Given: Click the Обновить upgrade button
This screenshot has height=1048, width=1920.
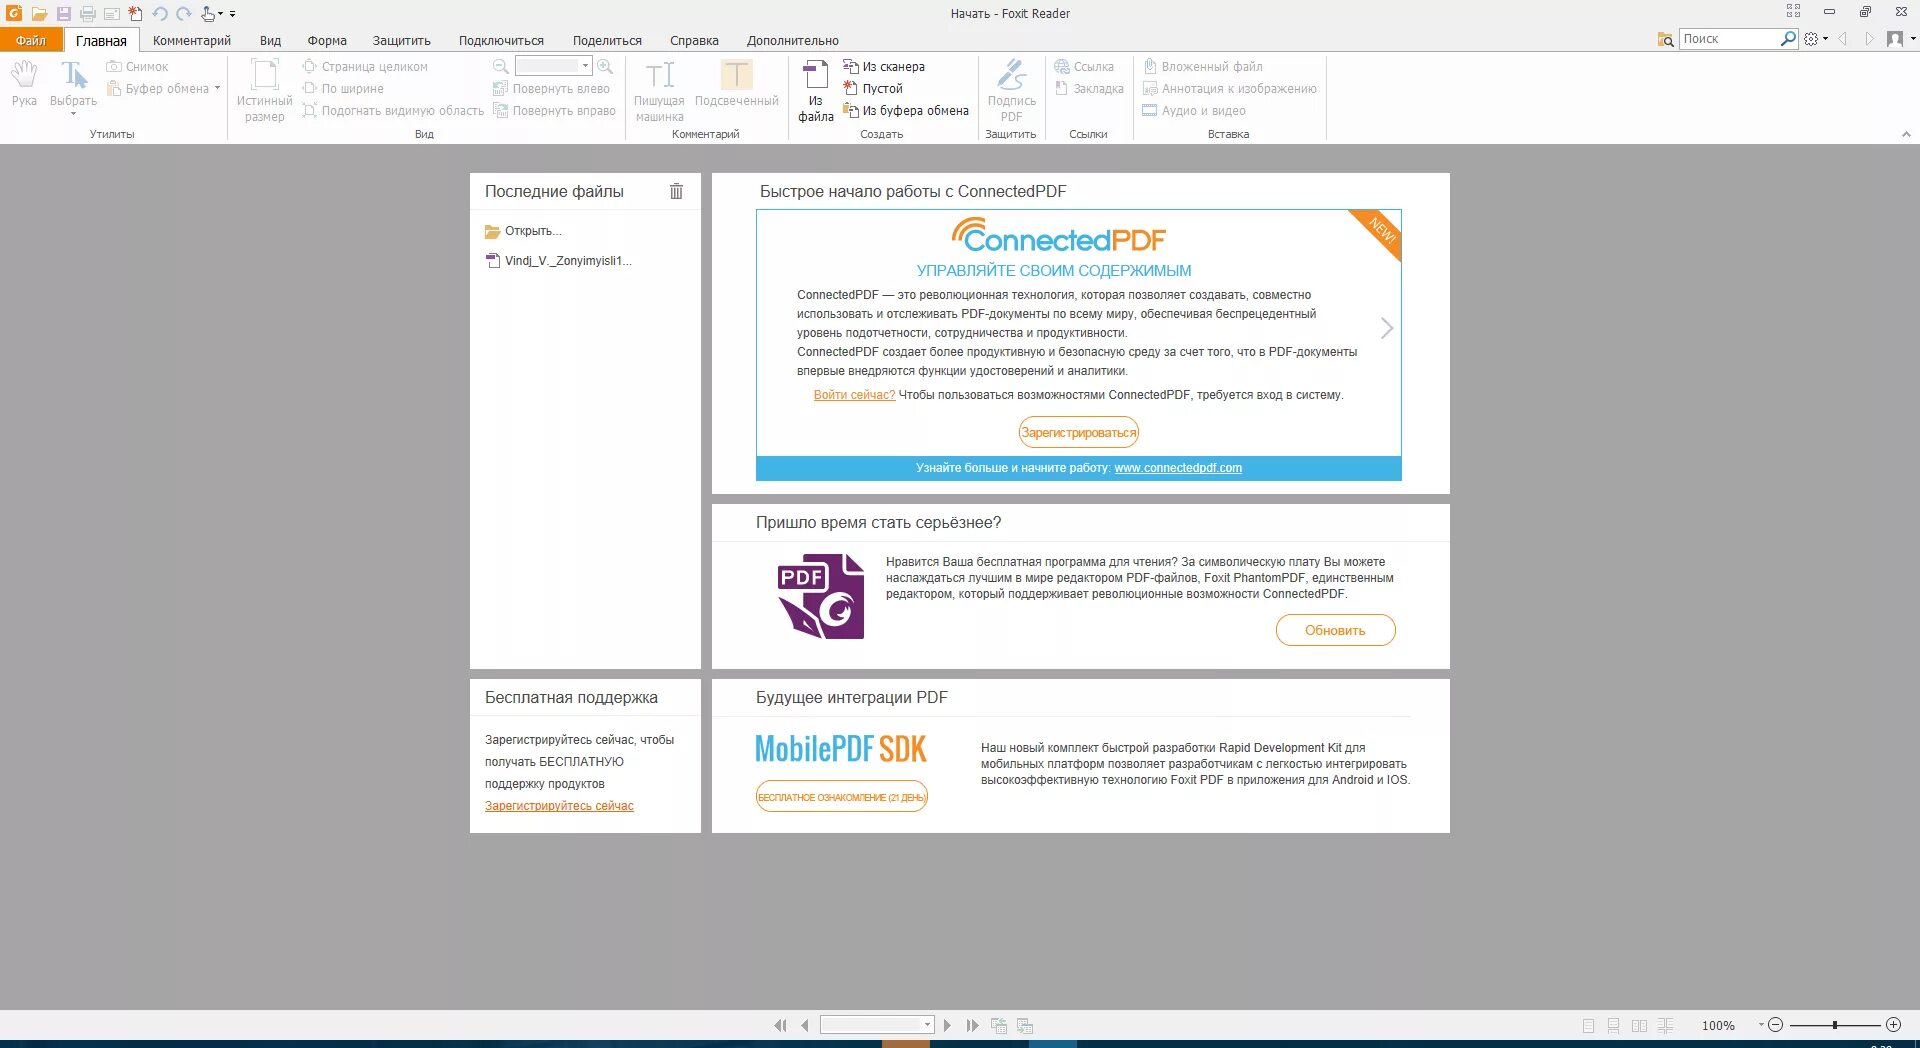Looking at the screenshot, I should [1335, 630].
